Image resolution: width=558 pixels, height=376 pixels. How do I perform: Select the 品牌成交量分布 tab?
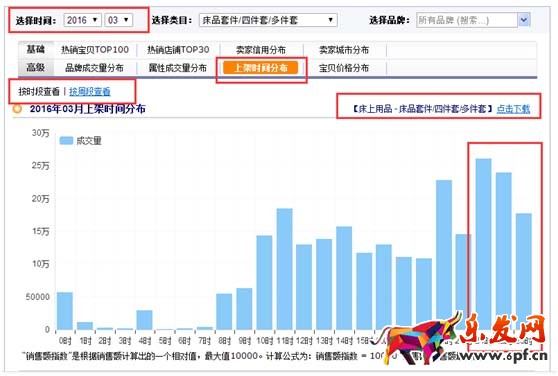coord(94,68)
